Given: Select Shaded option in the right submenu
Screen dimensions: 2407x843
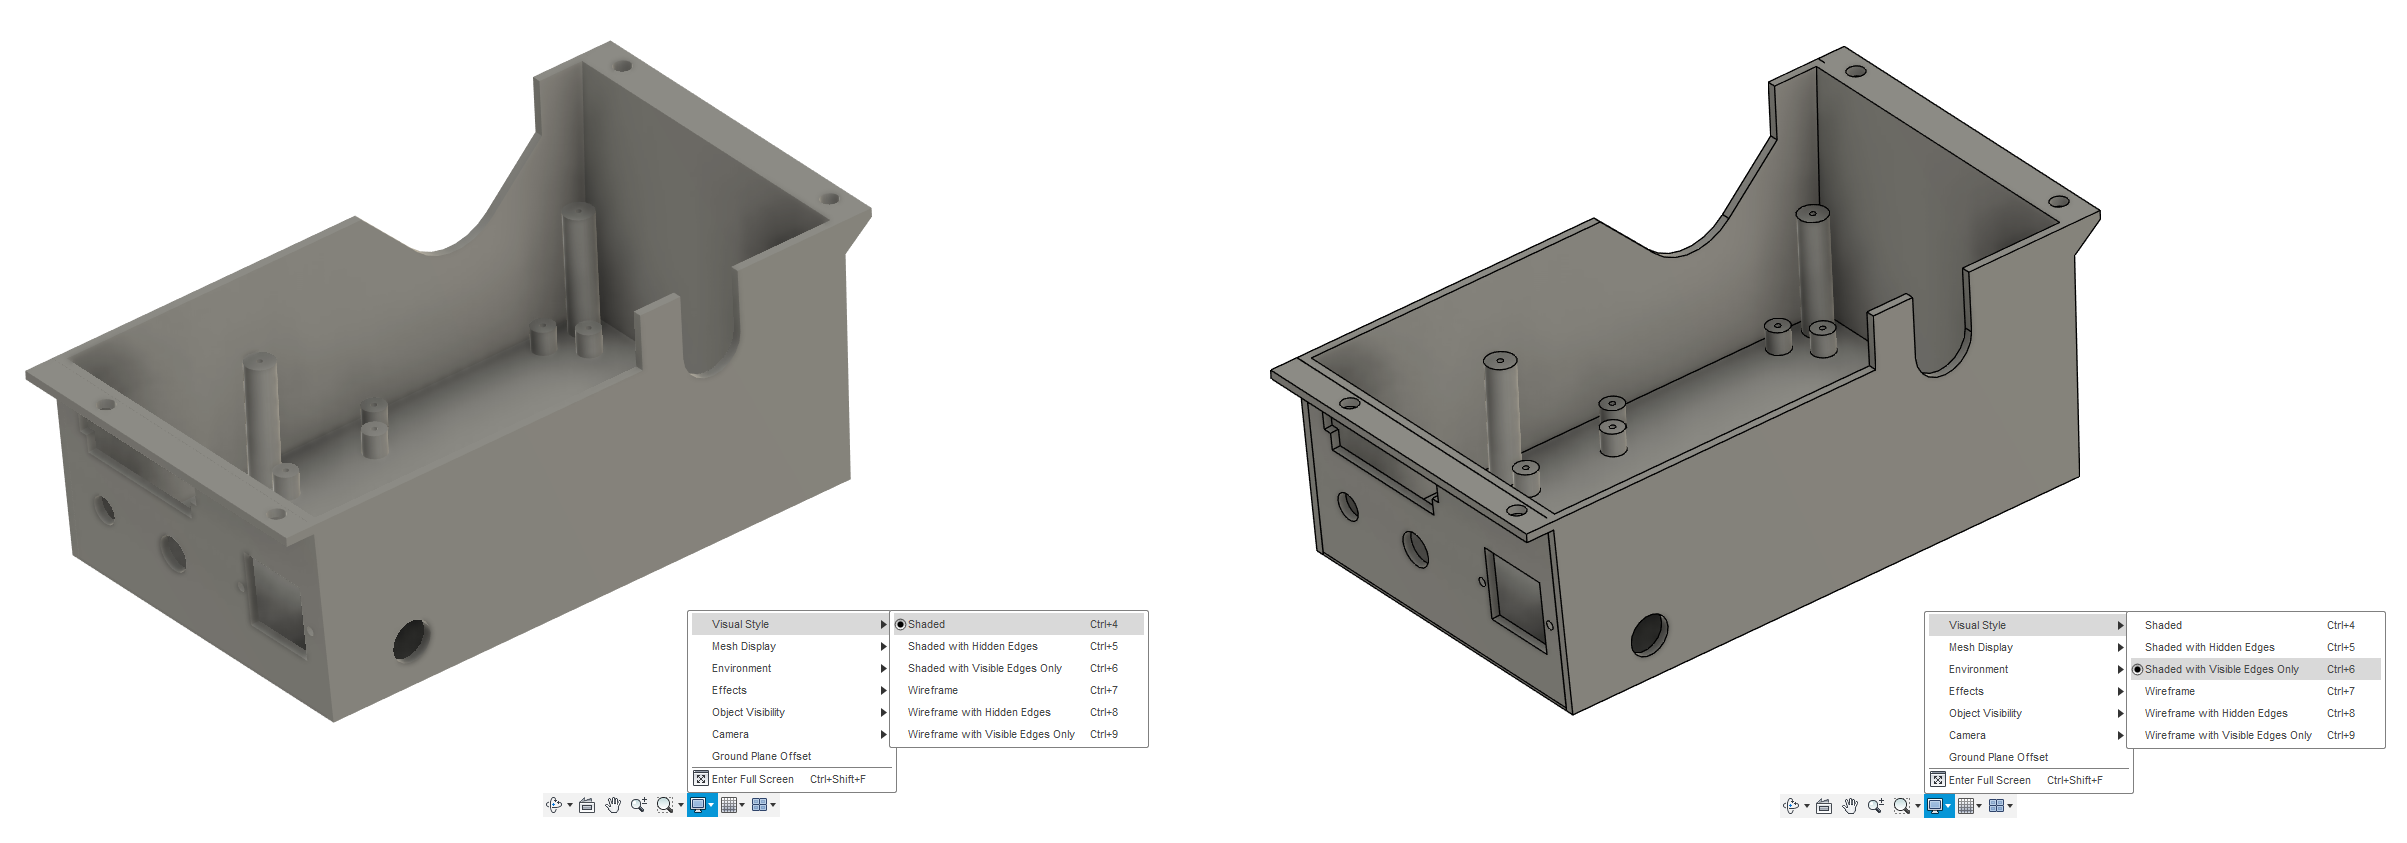Looking at the screenshot, I should (x=2163, y=625).
